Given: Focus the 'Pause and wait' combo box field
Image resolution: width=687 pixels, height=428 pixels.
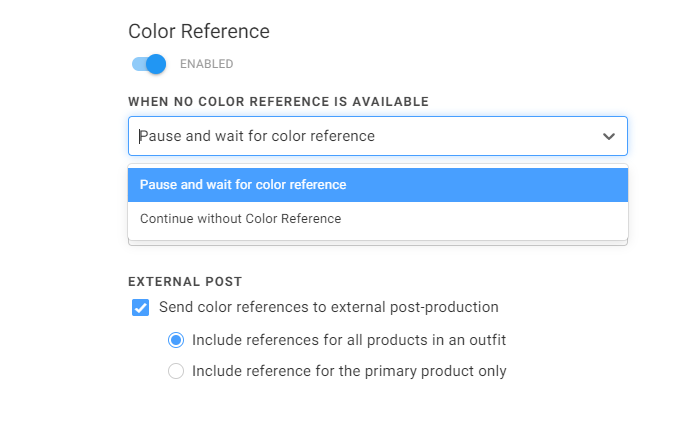Looking at the screenshot, I should 378,136.
